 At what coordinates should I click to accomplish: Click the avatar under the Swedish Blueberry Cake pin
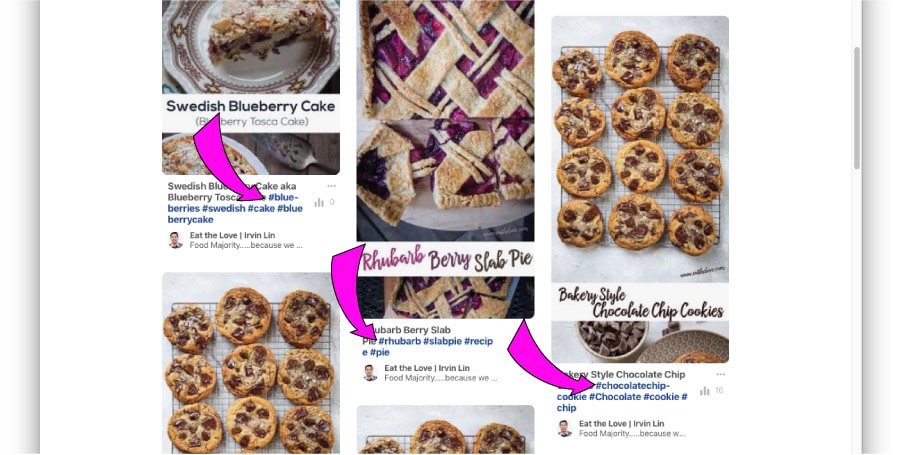click(176, 240)
